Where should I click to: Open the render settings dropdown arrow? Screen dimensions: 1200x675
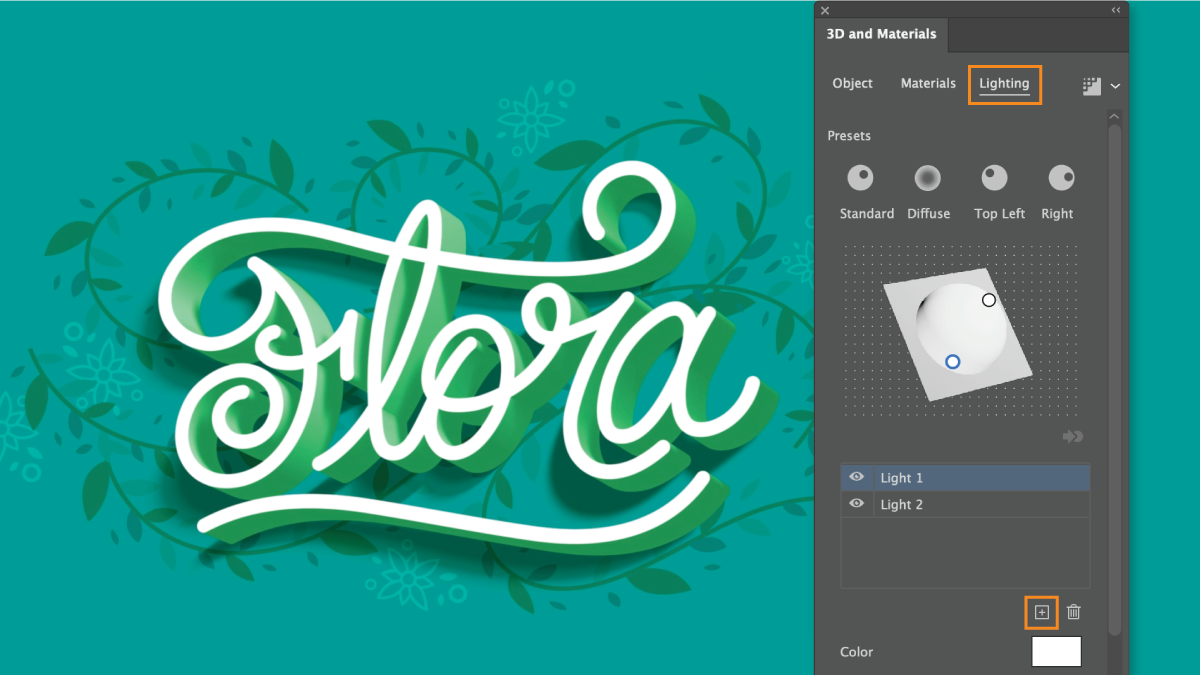[1115, 87]
